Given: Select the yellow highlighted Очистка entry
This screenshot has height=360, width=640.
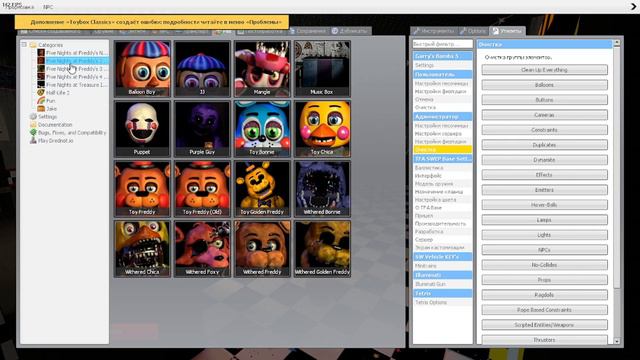Looking at the screenshot, I should [x=442, y=149].
